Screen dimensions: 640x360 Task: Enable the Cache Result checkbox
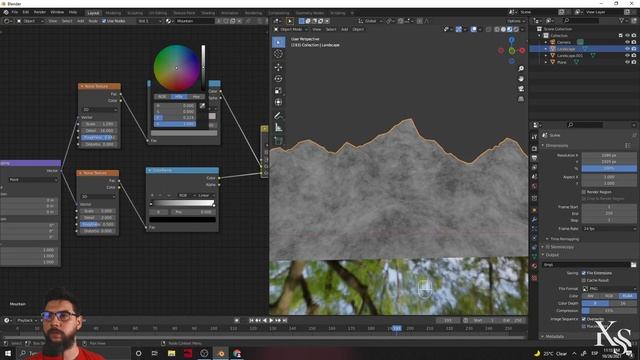coord(584,280)
